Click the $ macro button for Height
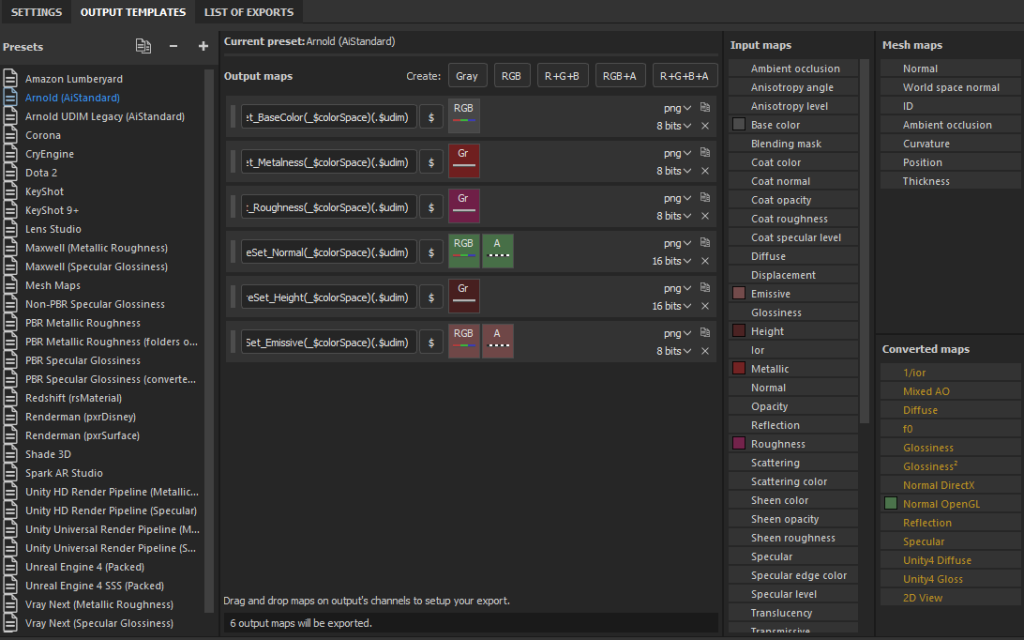Image resolution: width=1024 pixels, height=640 pixels. click(x=431, y=297)
